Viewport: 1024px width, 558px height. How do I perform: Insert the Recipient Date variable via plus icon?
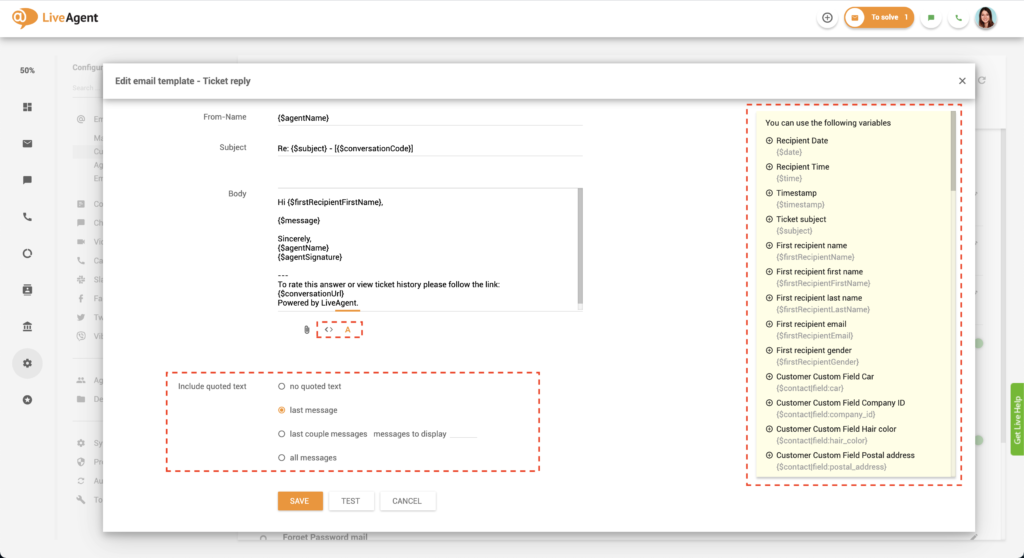[769, 141]
